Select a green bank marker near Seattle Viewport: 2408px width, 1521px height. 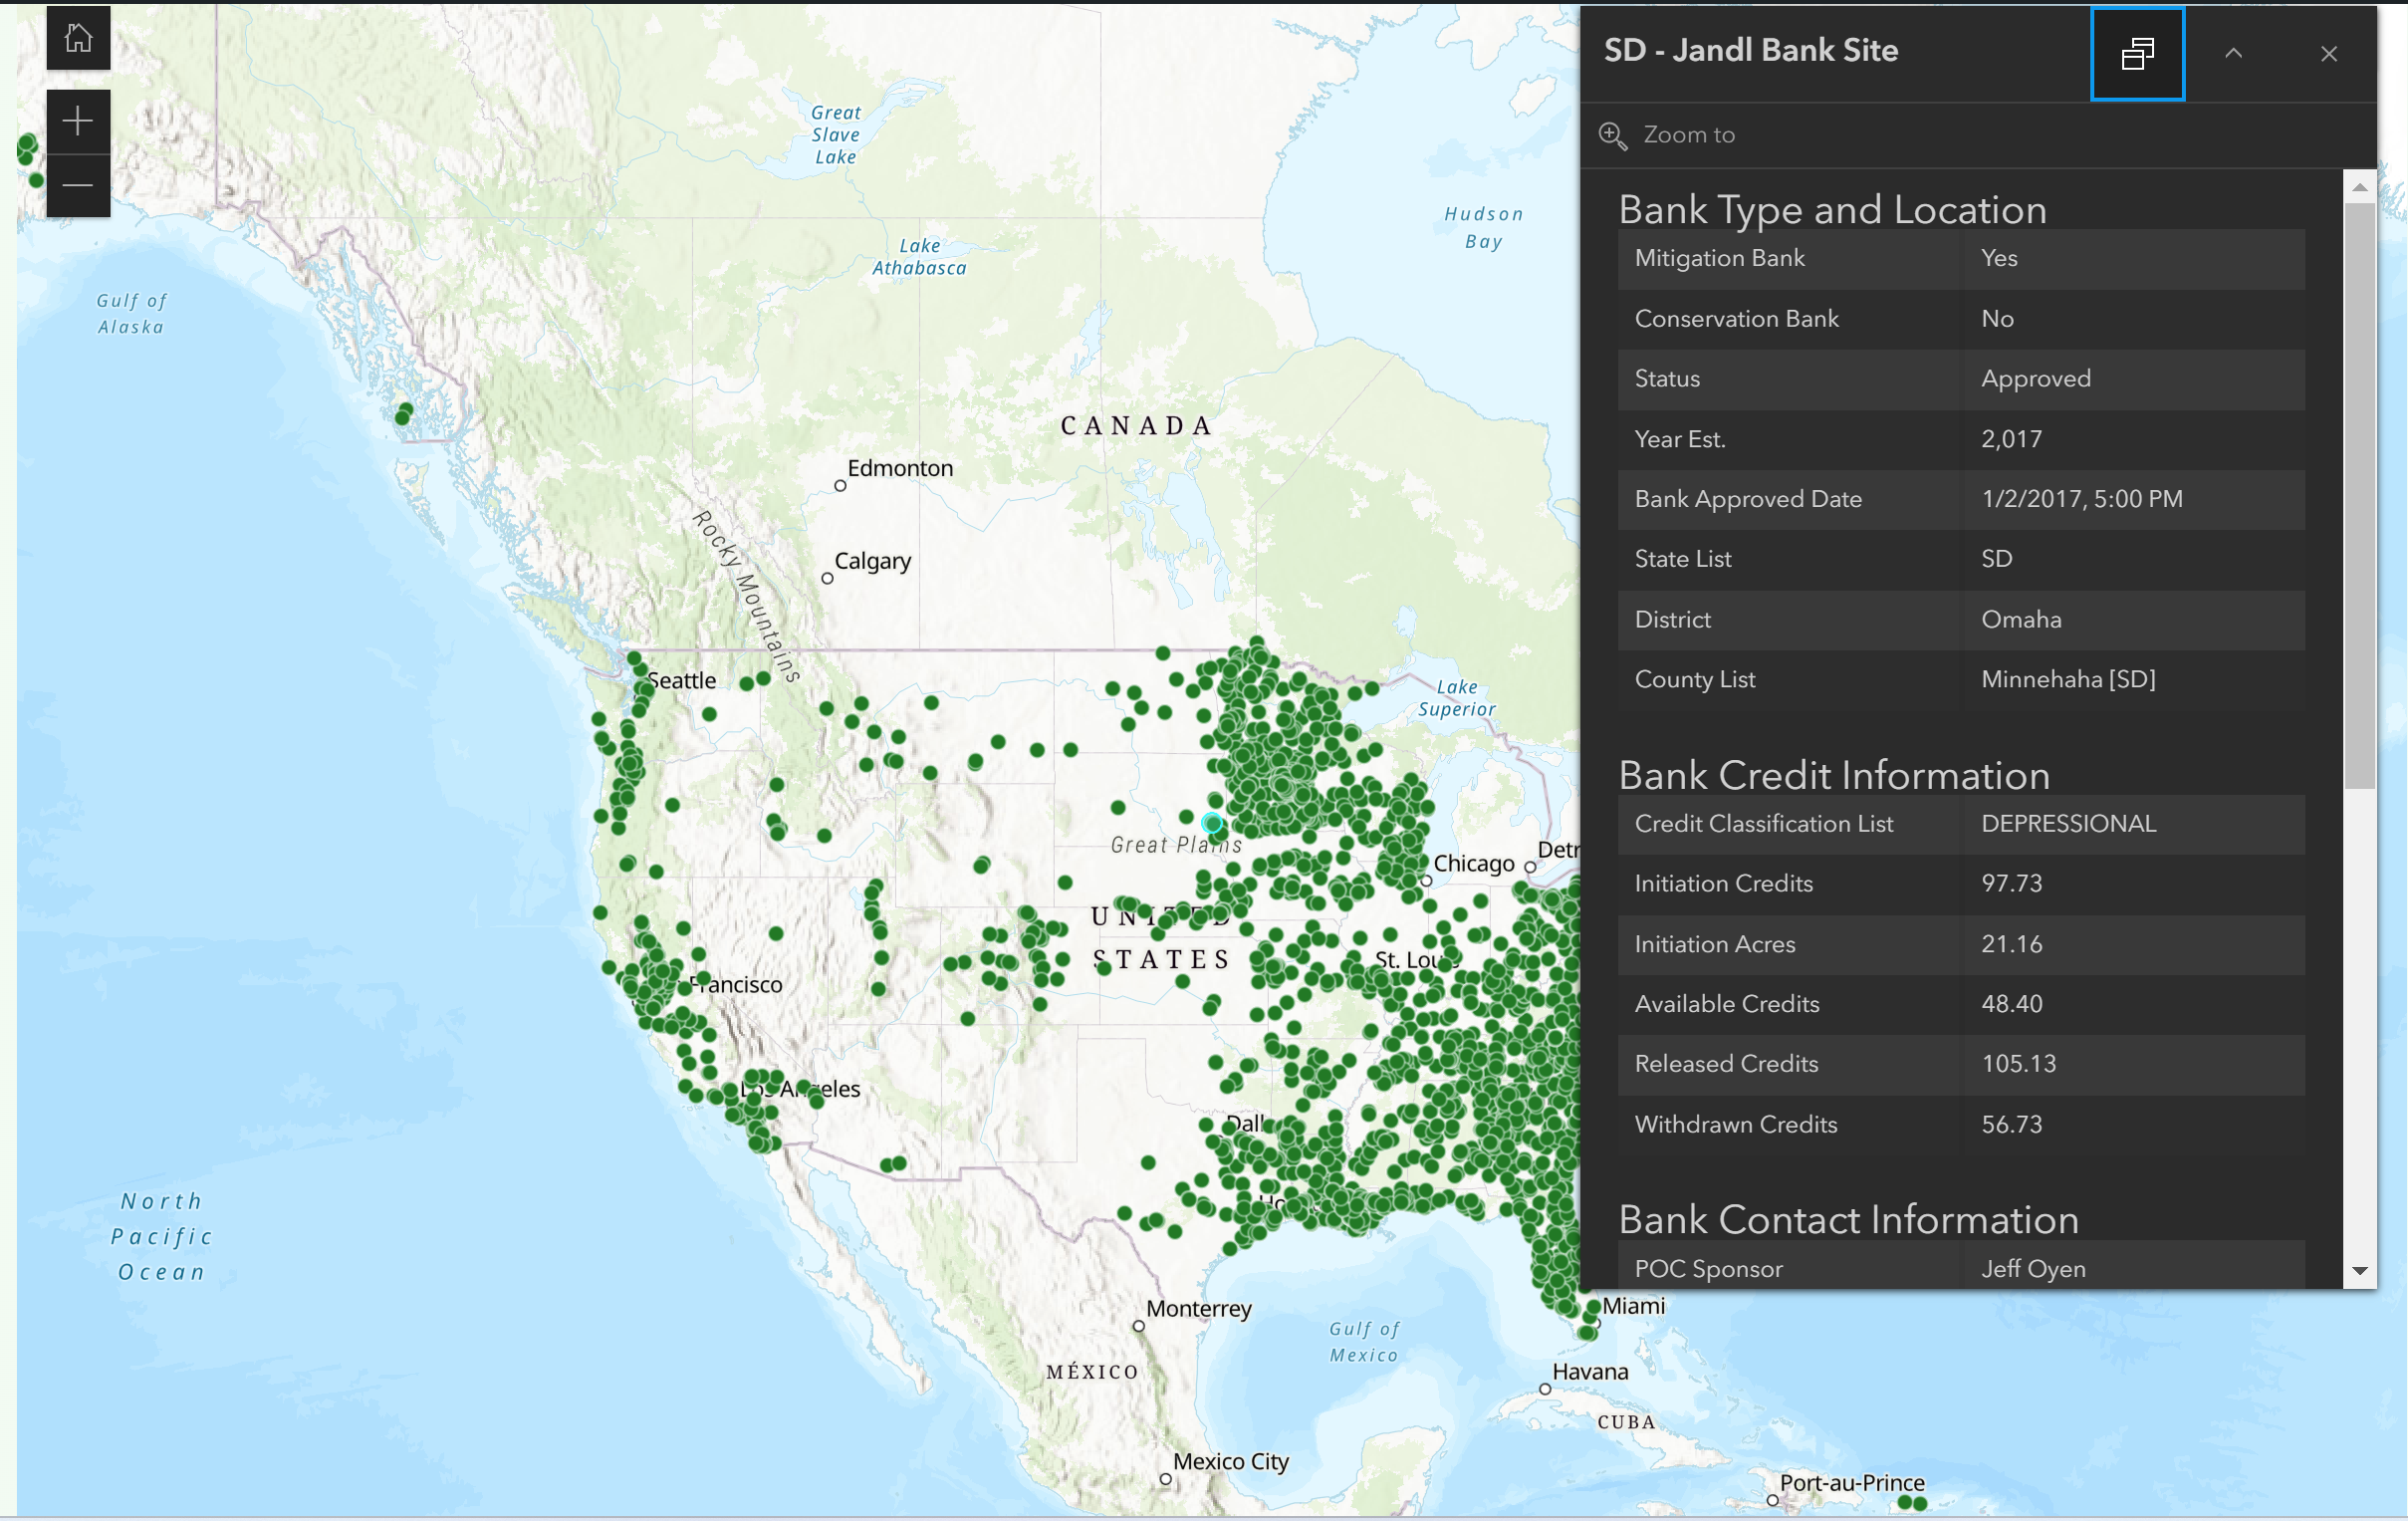tap(635, 659)
